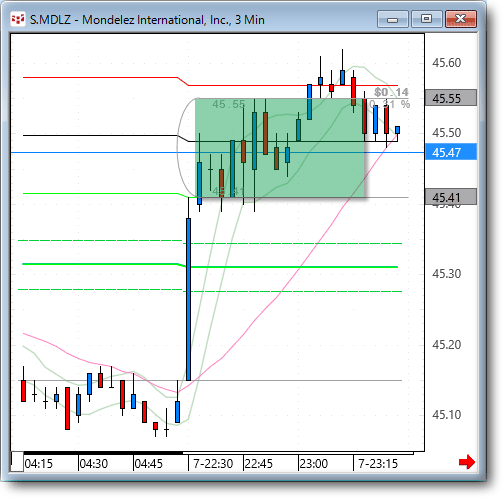504x499 pixels.
Task: Click the 7-22:30 time axis label
Action: pos(213,464)
